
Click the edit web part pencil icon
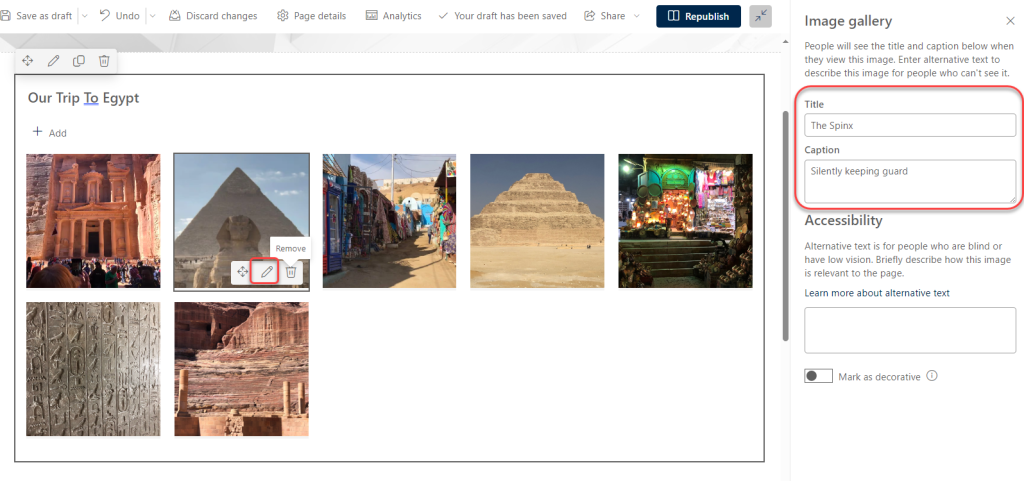coord(53,61)
